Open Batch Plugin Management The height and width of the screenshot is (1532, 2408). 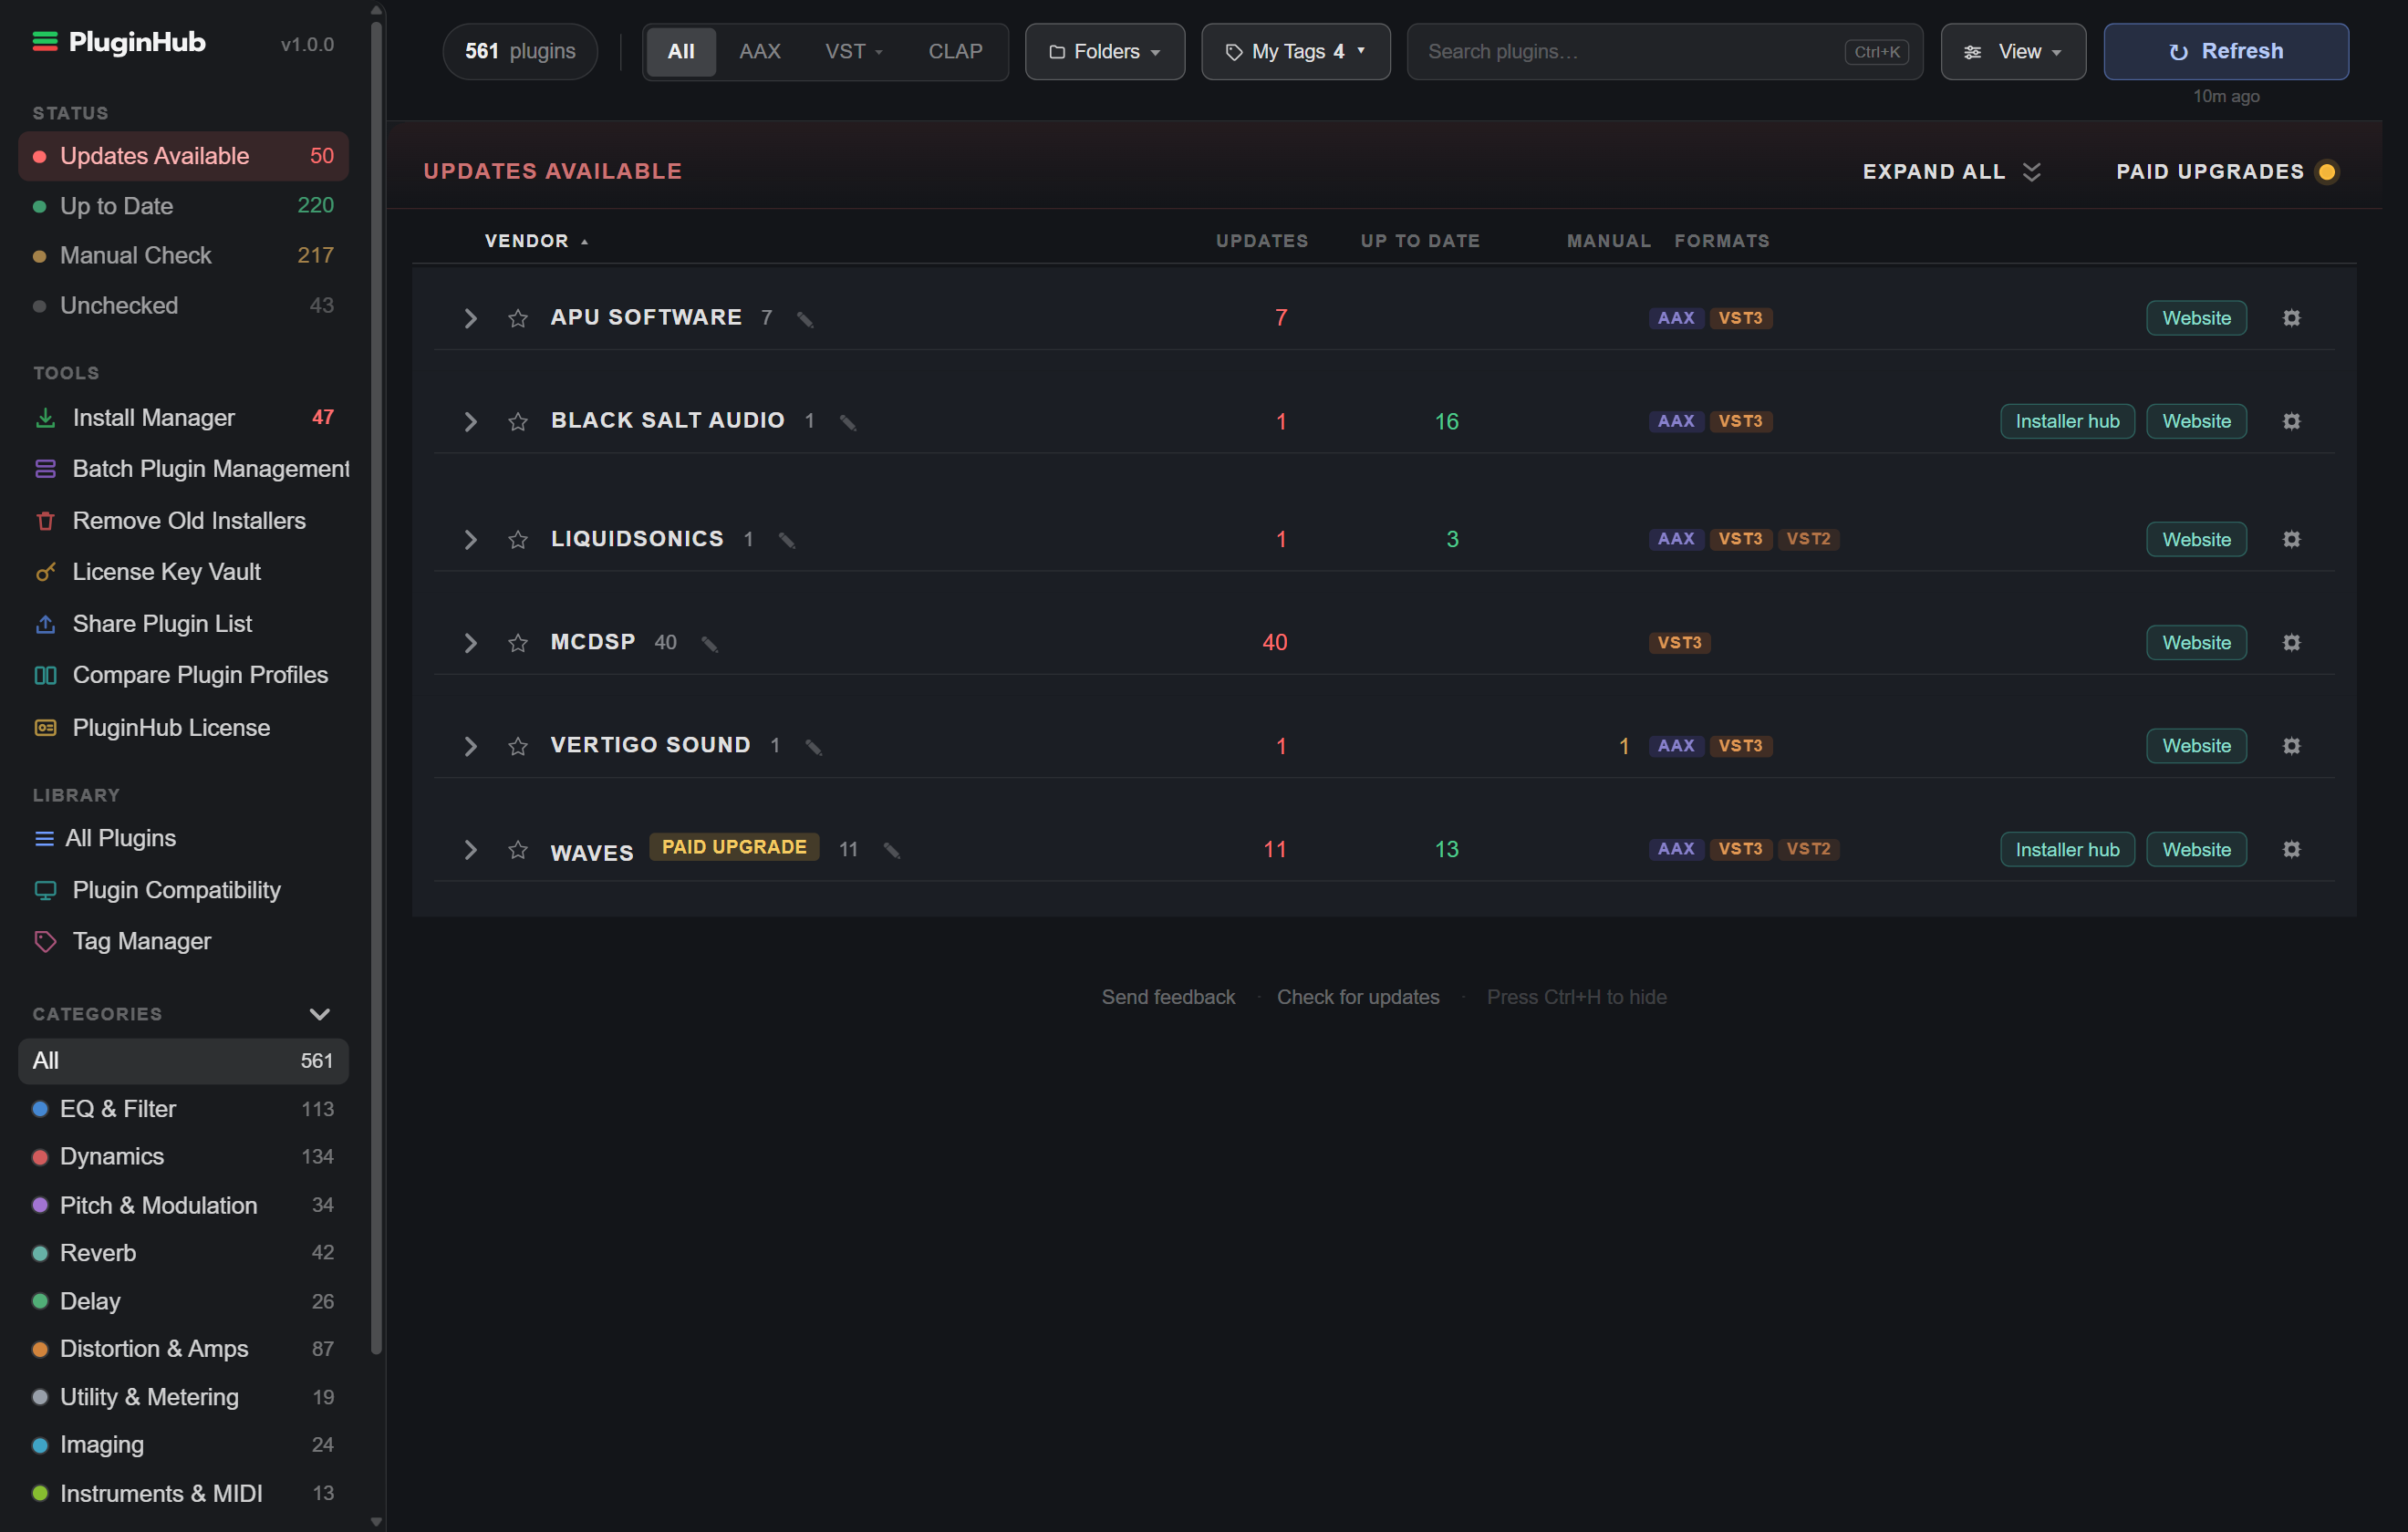tap(183, 469)
